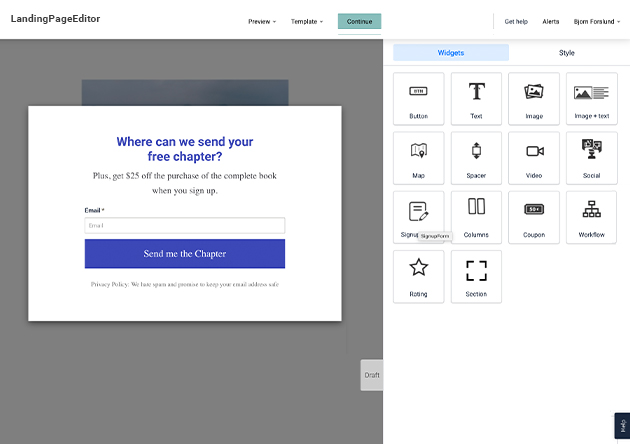This screenshot has width=630, height=444.
Task: Select the blurred header image behind the form
Action: pos(185,92)
